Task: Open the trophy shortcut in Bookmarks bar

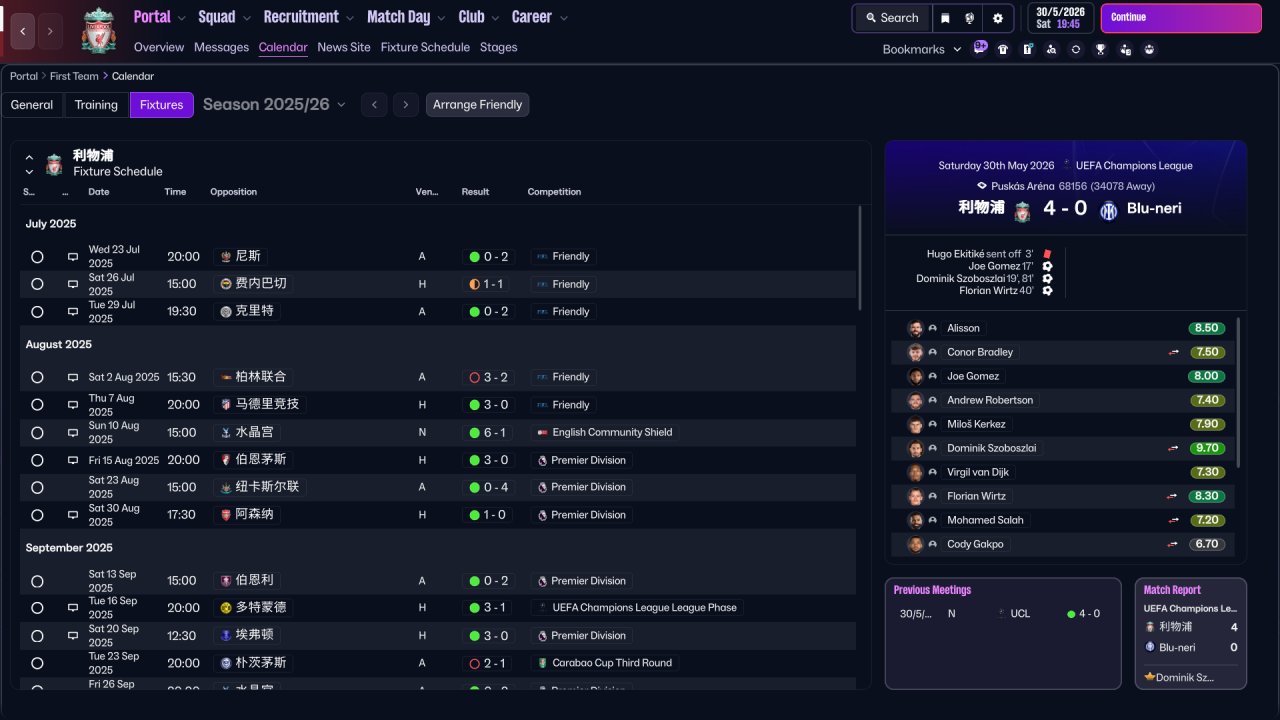Action: click(x=1100, y=49)
